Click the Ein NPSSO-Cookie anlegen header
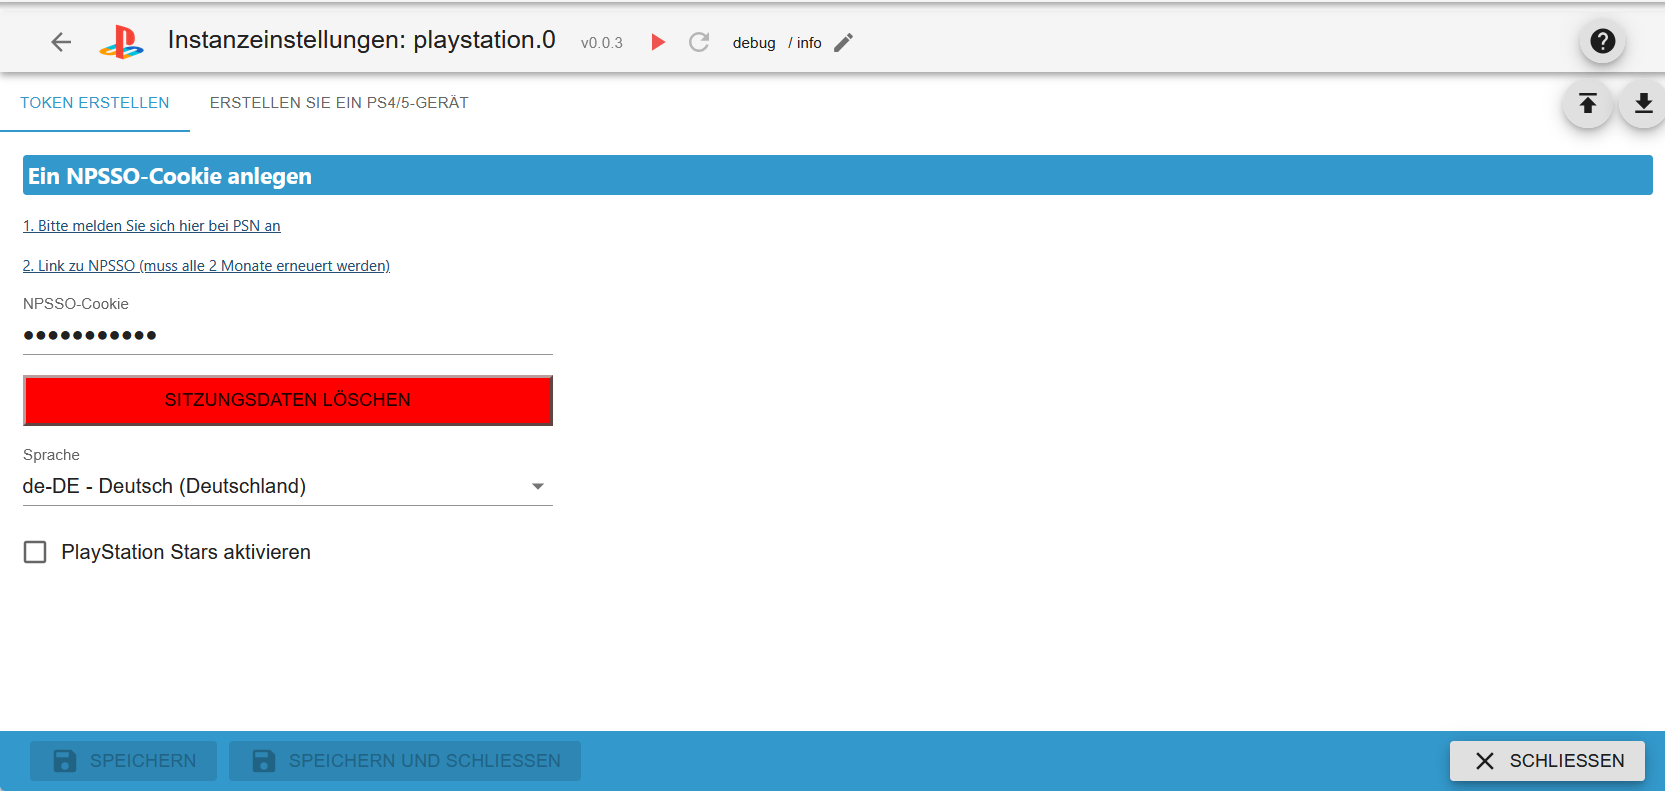This screenshot has width=1665, height=791. coord(838,176)
